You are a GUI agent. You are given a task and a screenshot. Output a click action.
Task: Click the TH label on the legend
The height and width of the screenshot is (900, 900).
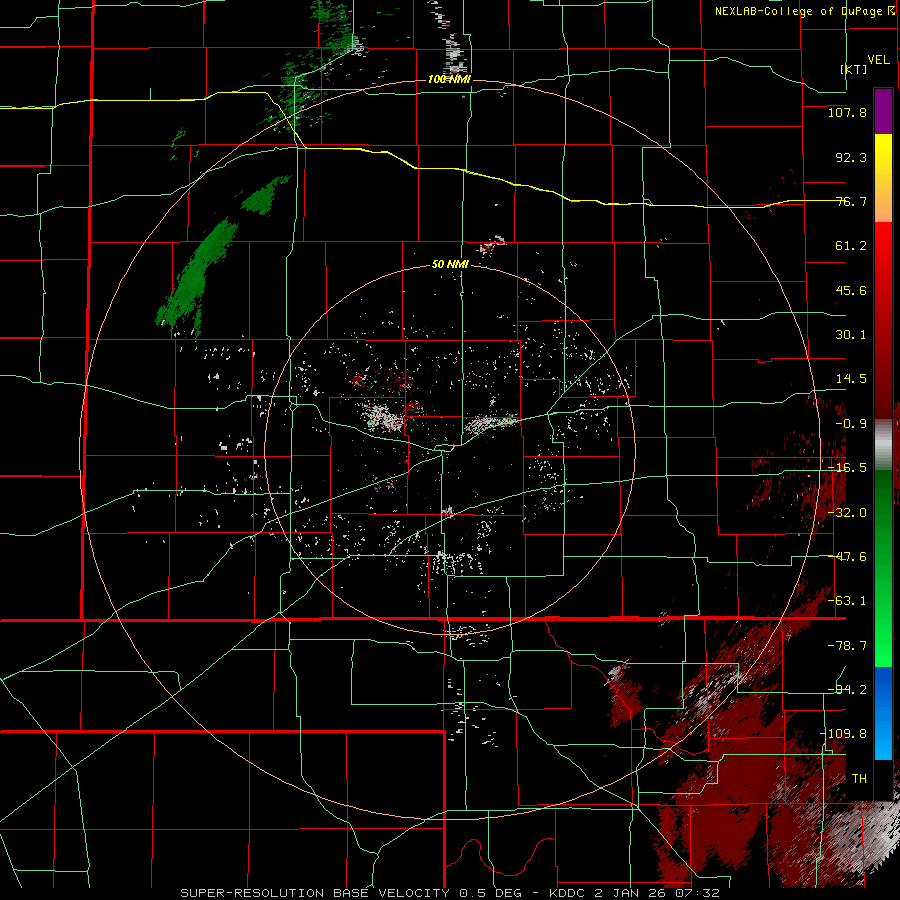859,778
